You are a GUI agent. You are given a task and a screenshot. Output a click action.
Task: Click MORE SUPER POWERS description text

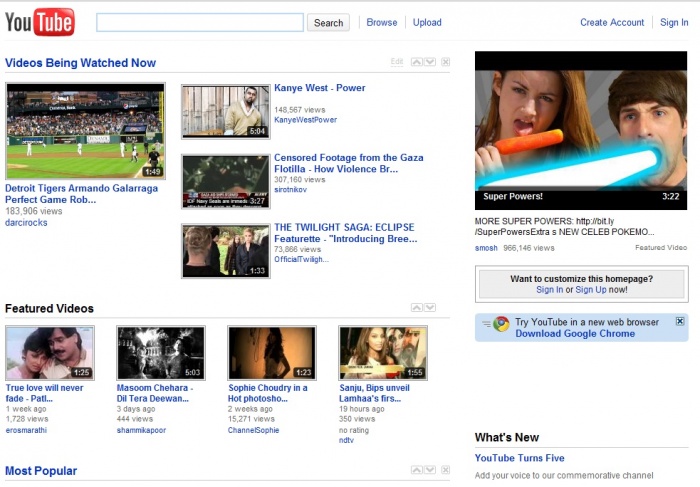tap(565, 226)
